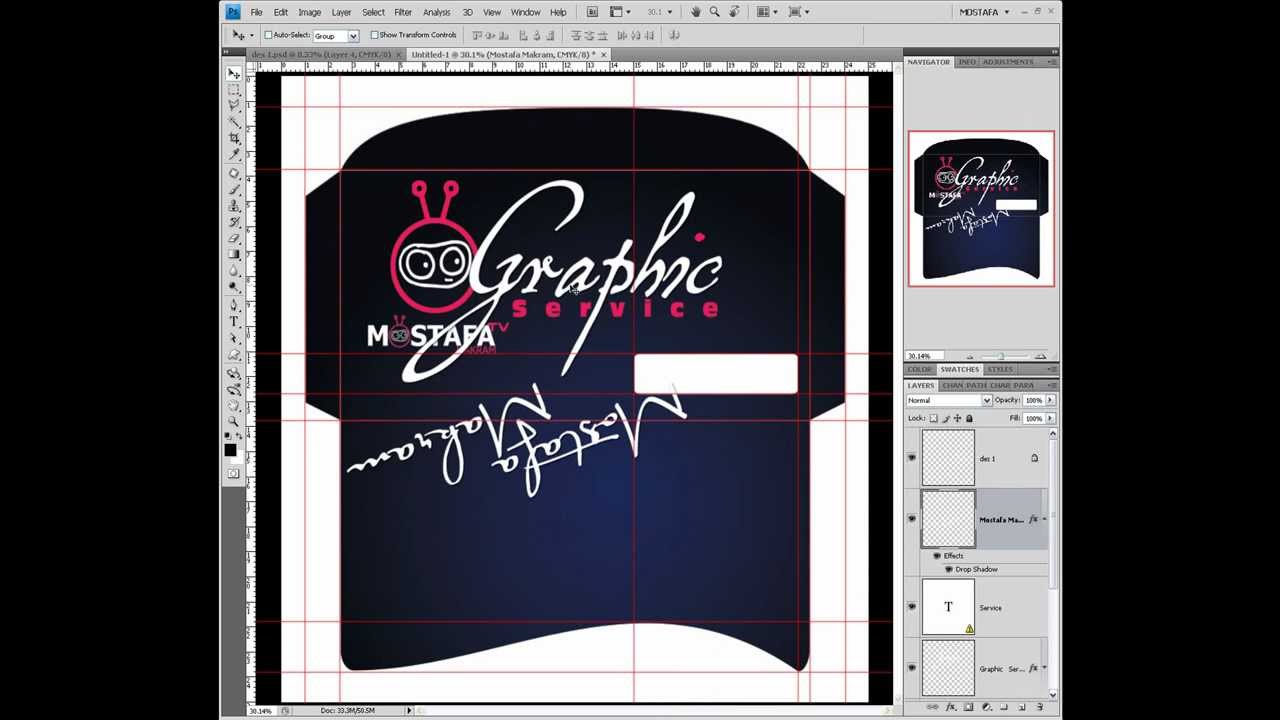The image size is (1280, 720).
Task: Launch Bridge from the application bar
Action: point(593,12)
